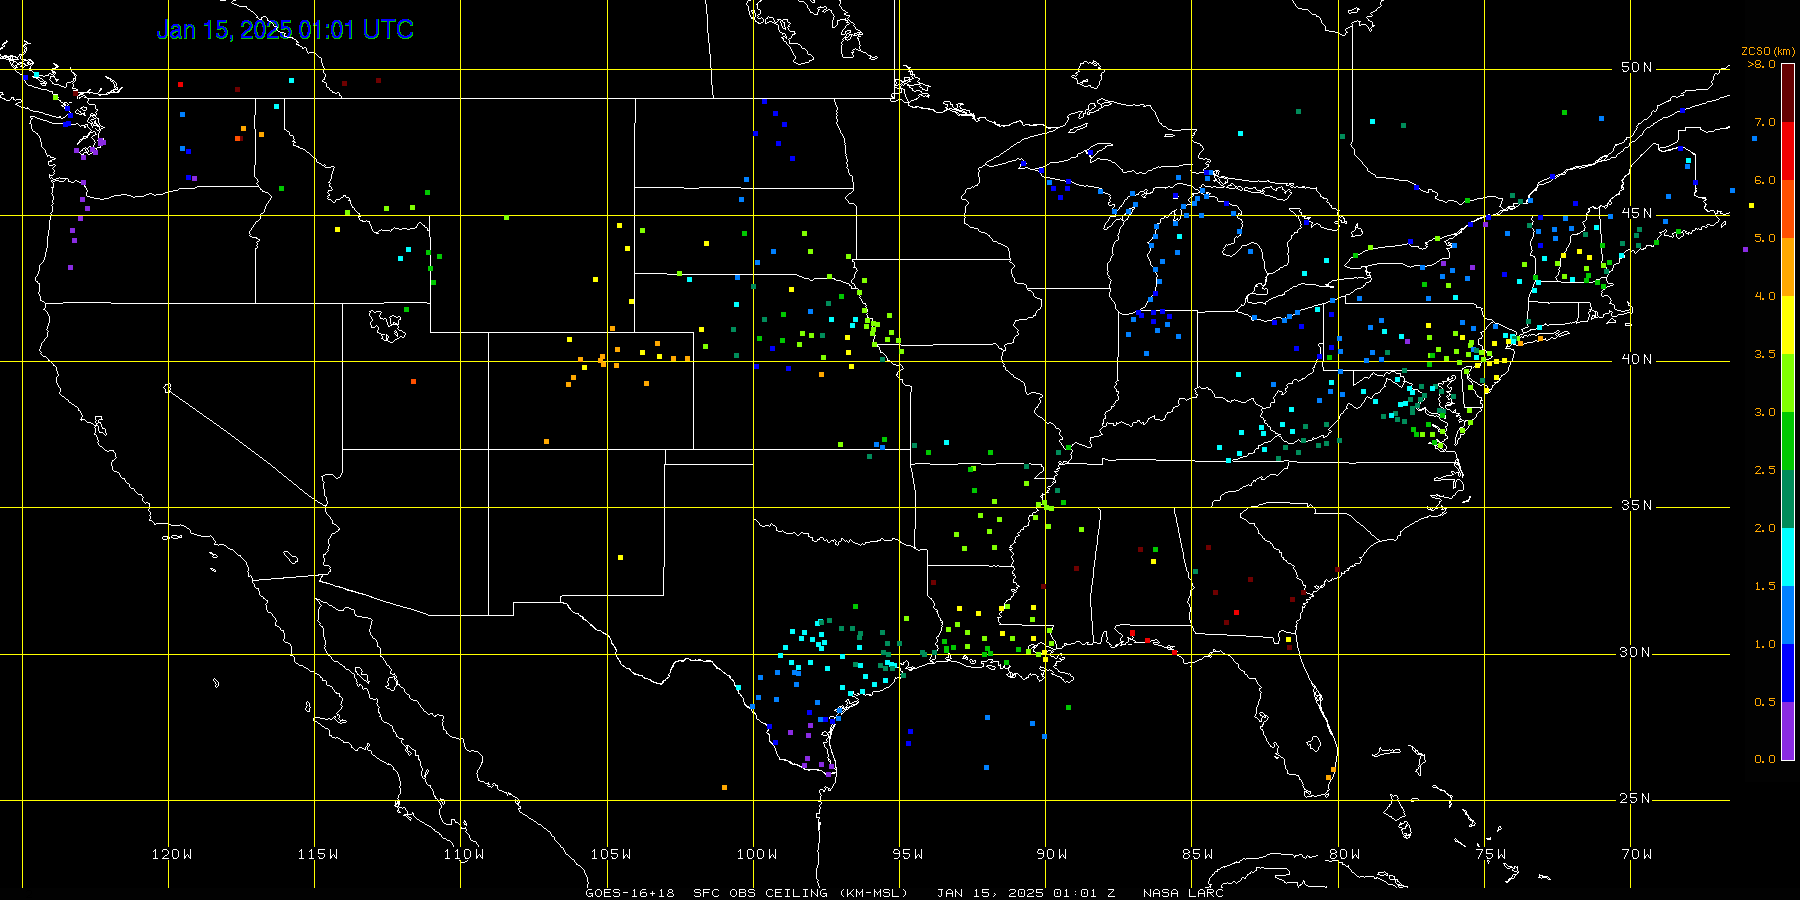Click the 'NASA LARC' footer credit
The image size is (1800, 900).
point(1183,893)
